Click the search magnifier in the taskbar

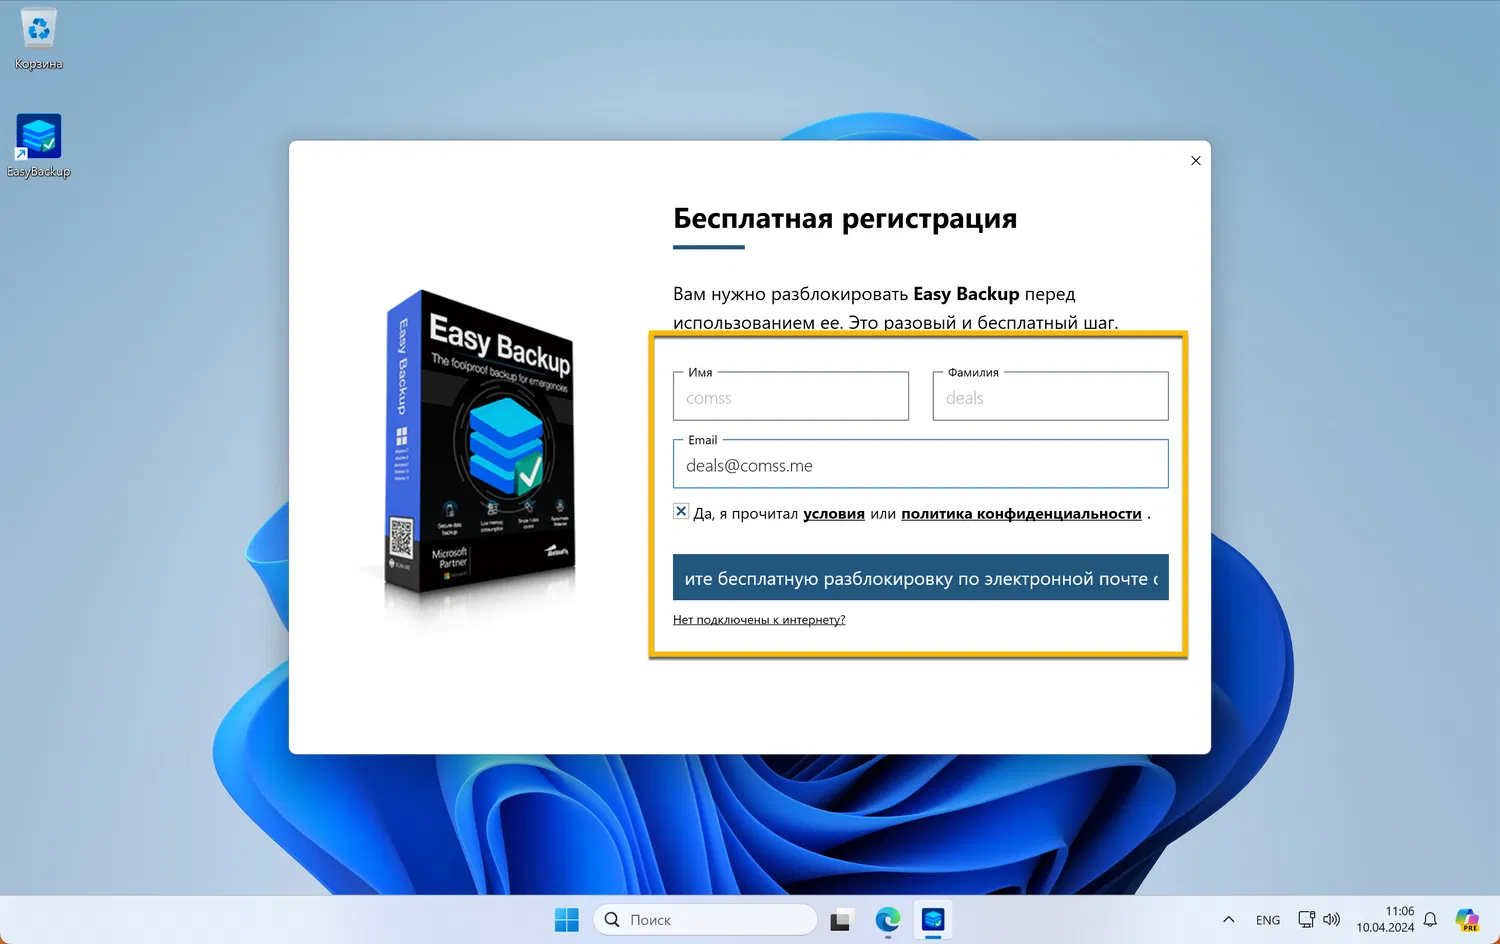[x=611, y=919]
